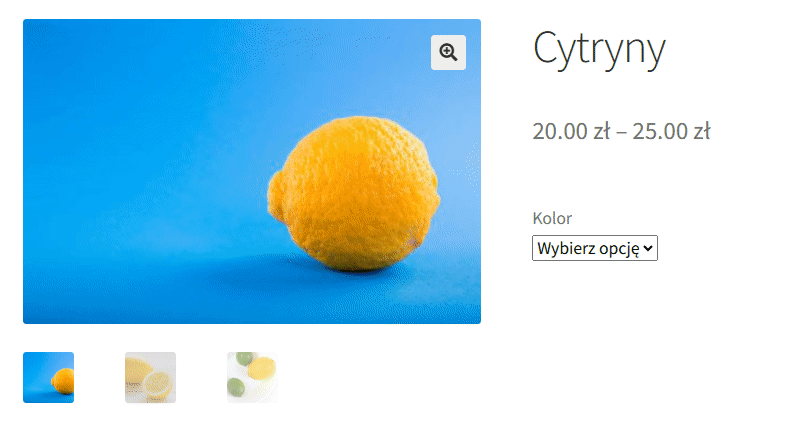Expand the "Wybierz opcję" select box
The width and height of the screenshot is (801, 423).
[x=595, y=248]
